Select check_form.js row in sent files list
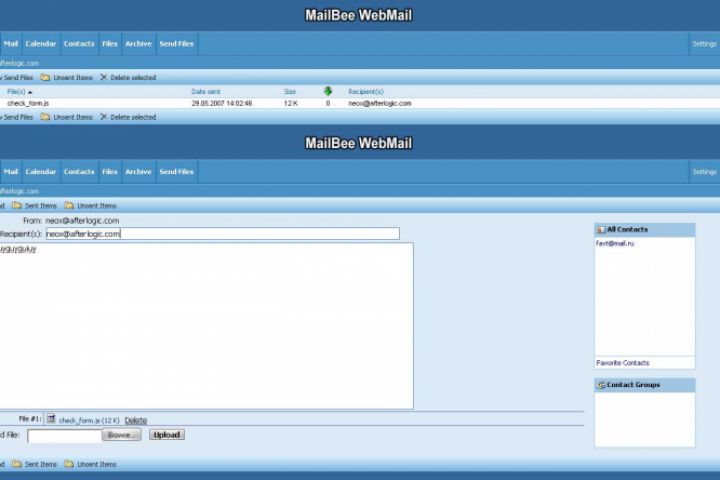The image size is (720, 480). 360,103
